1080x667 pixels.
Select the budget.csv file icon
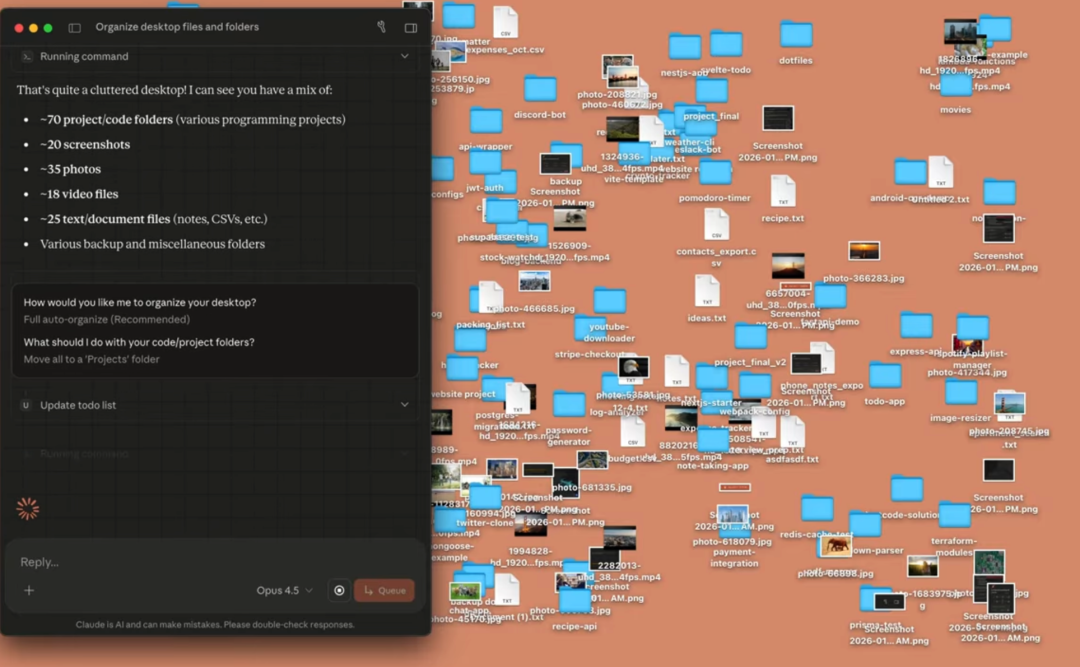tap(632, 433)
